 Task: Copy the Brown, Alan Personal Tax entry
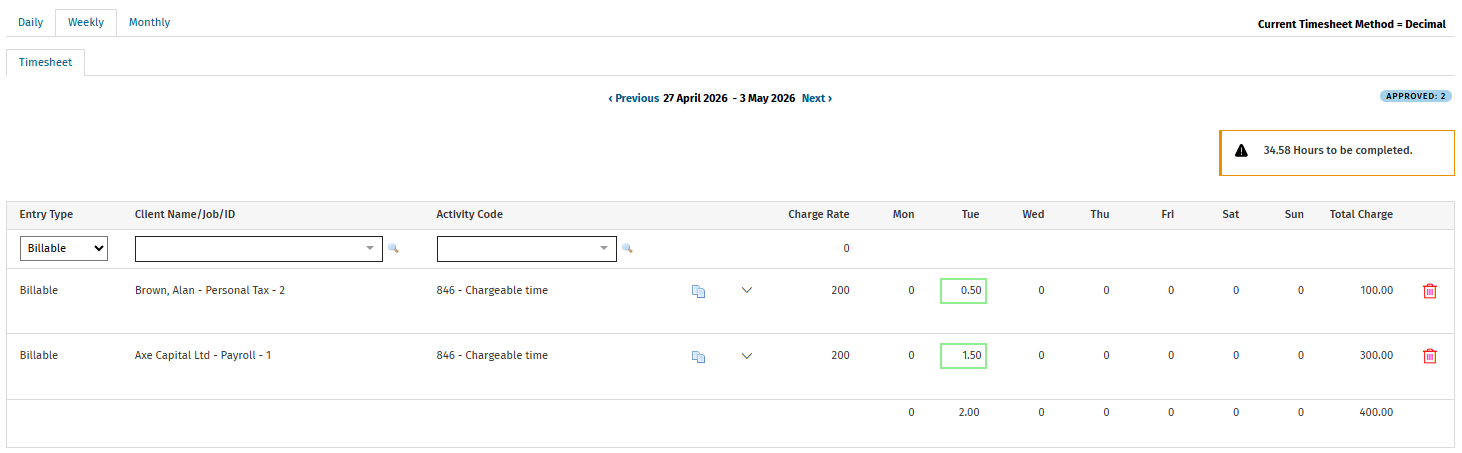(698, 291)
